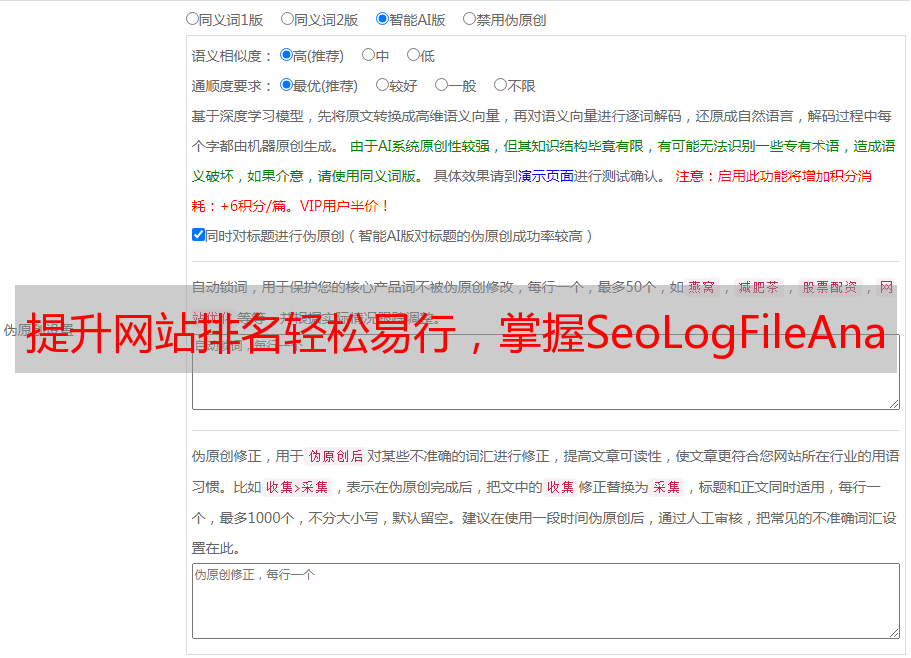Click the 股票配资 example keyword tag
911x658 pixels.
coord(830,287)
